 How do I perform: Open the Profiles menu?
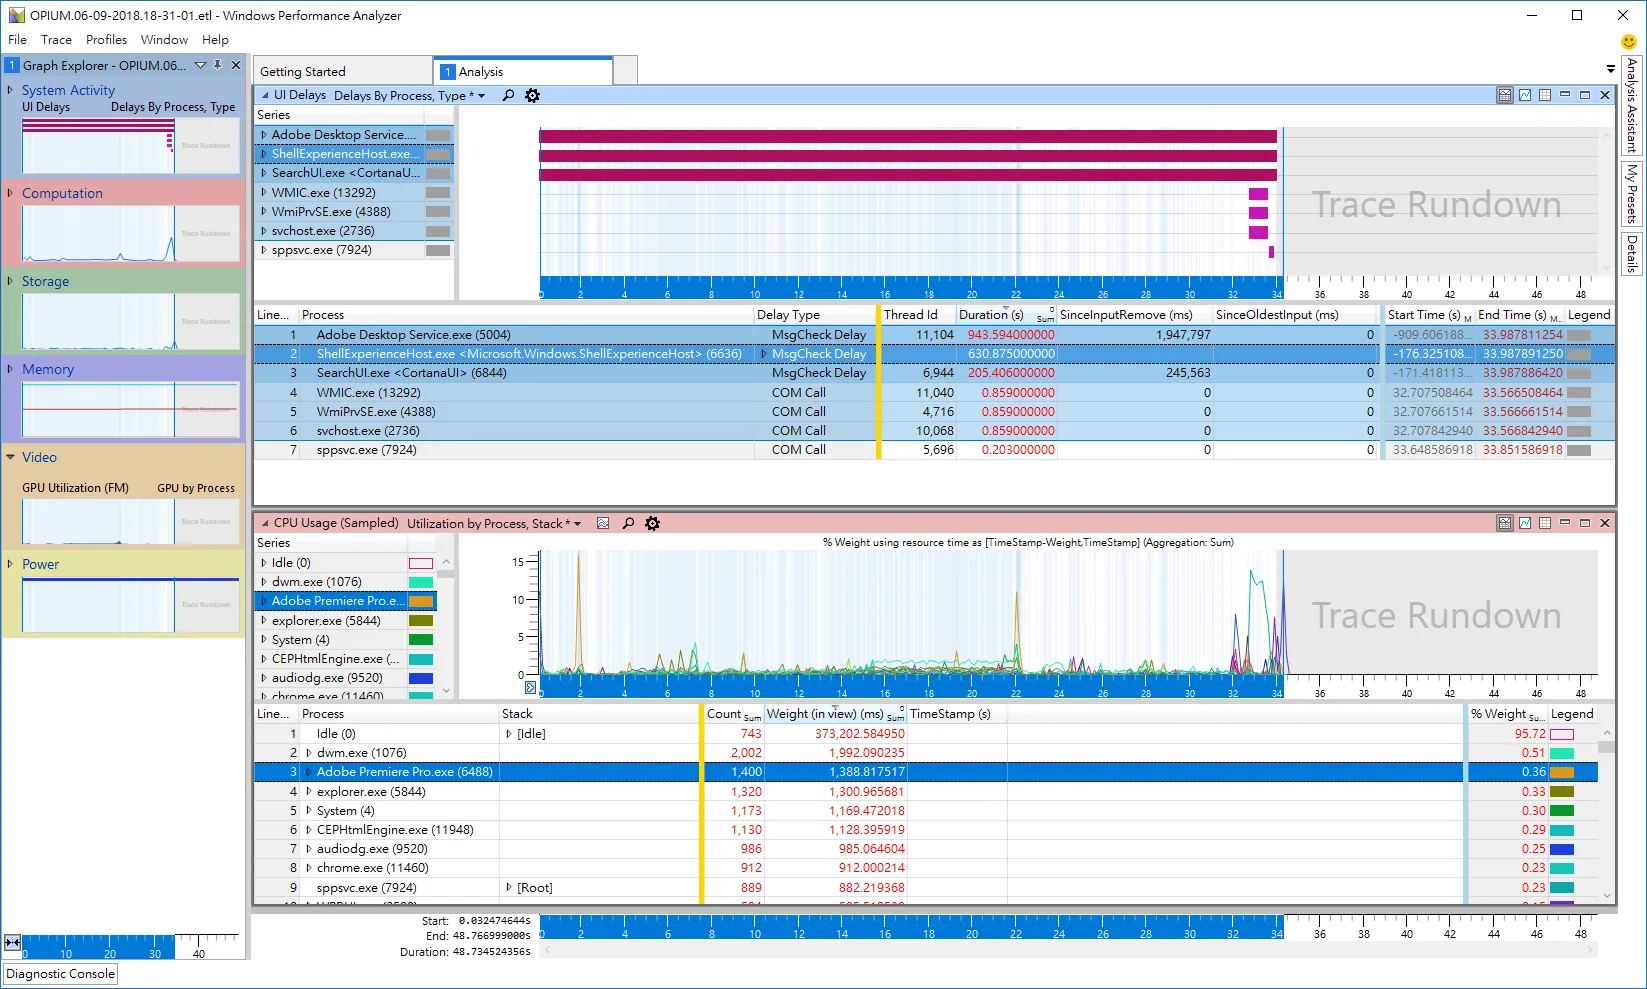point(106,40)
